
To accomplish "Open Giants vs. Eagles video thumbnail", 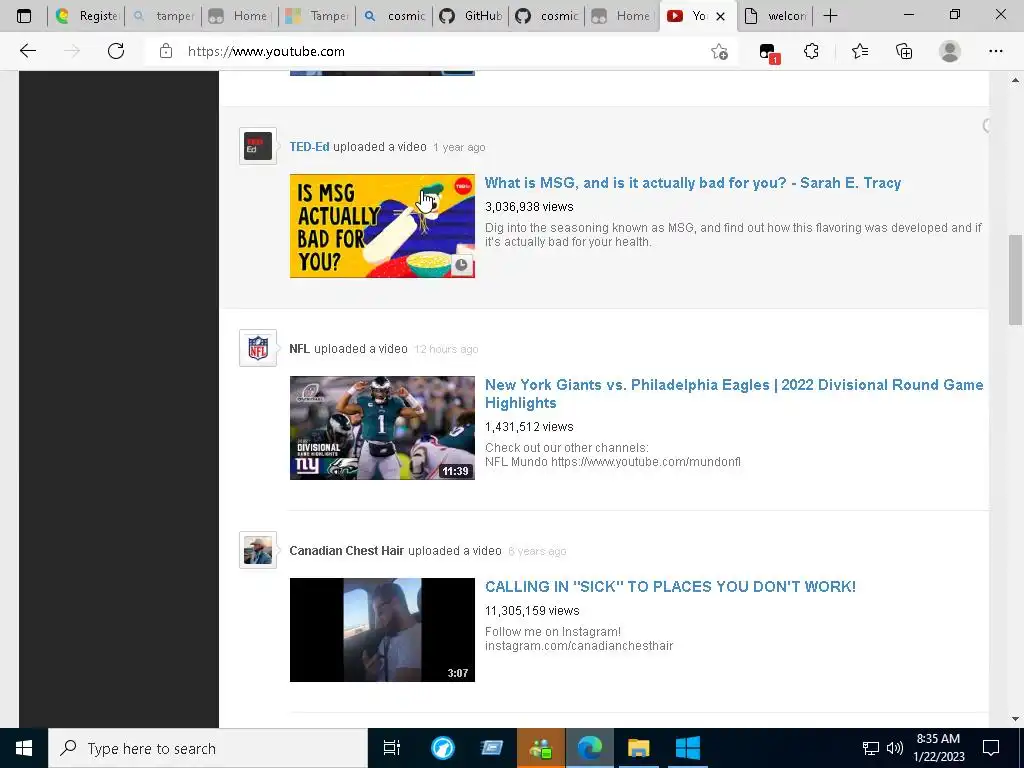I will 382,428.
